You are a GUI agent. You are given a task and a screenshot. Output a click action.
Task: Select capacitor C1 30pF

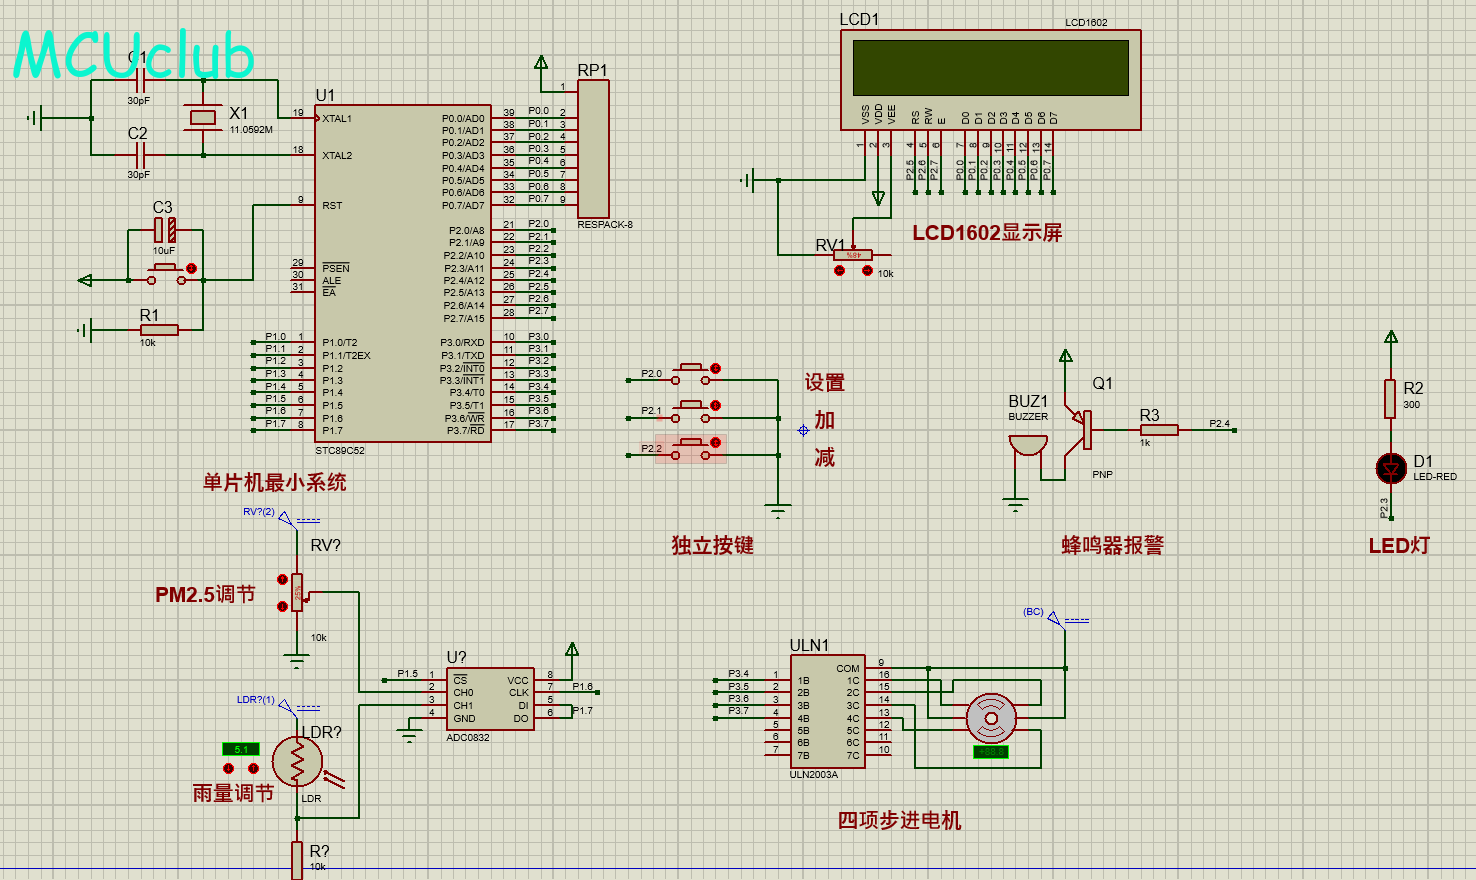click(140, 81)
